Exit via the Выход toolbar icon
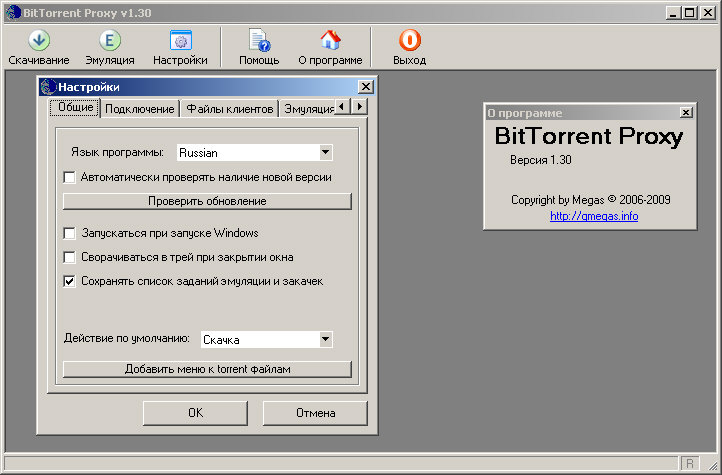The image size is (722, 475). click(409, 41)
